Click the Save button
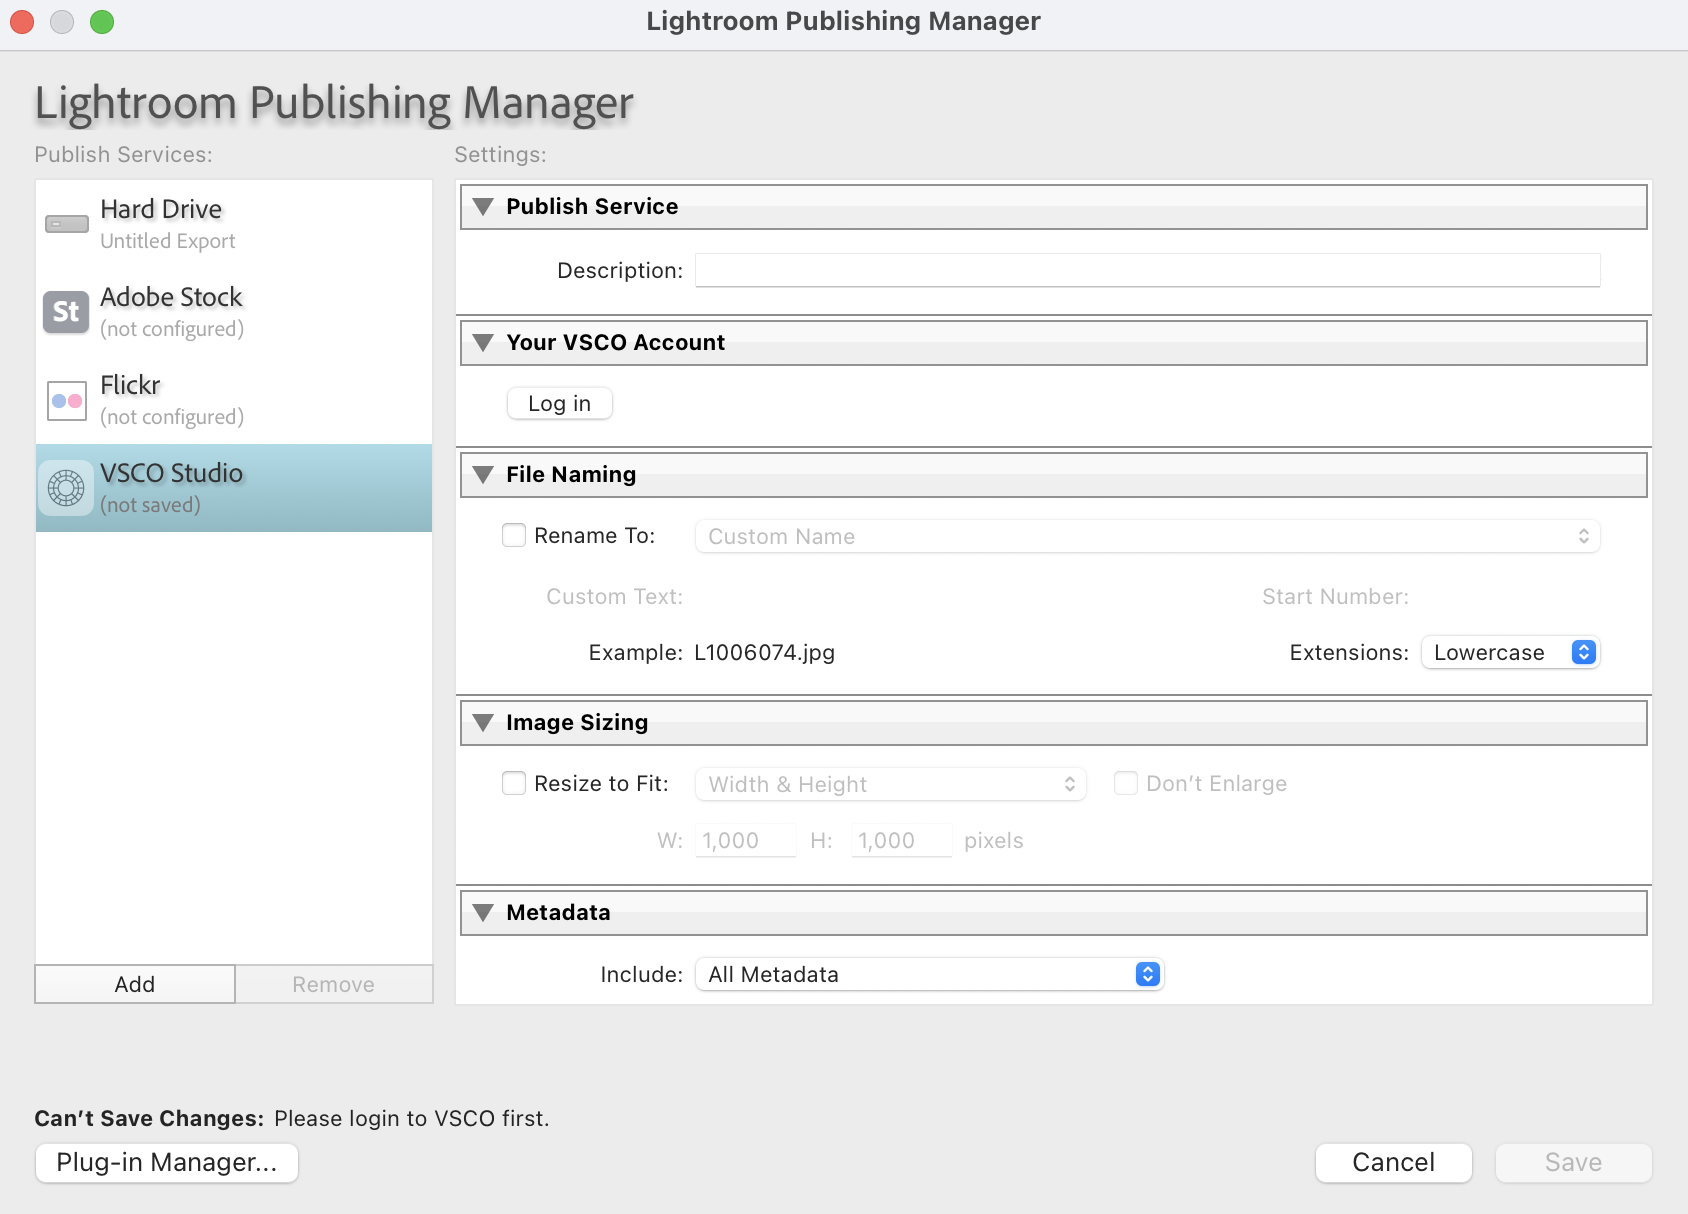 coord(1574,1163)
